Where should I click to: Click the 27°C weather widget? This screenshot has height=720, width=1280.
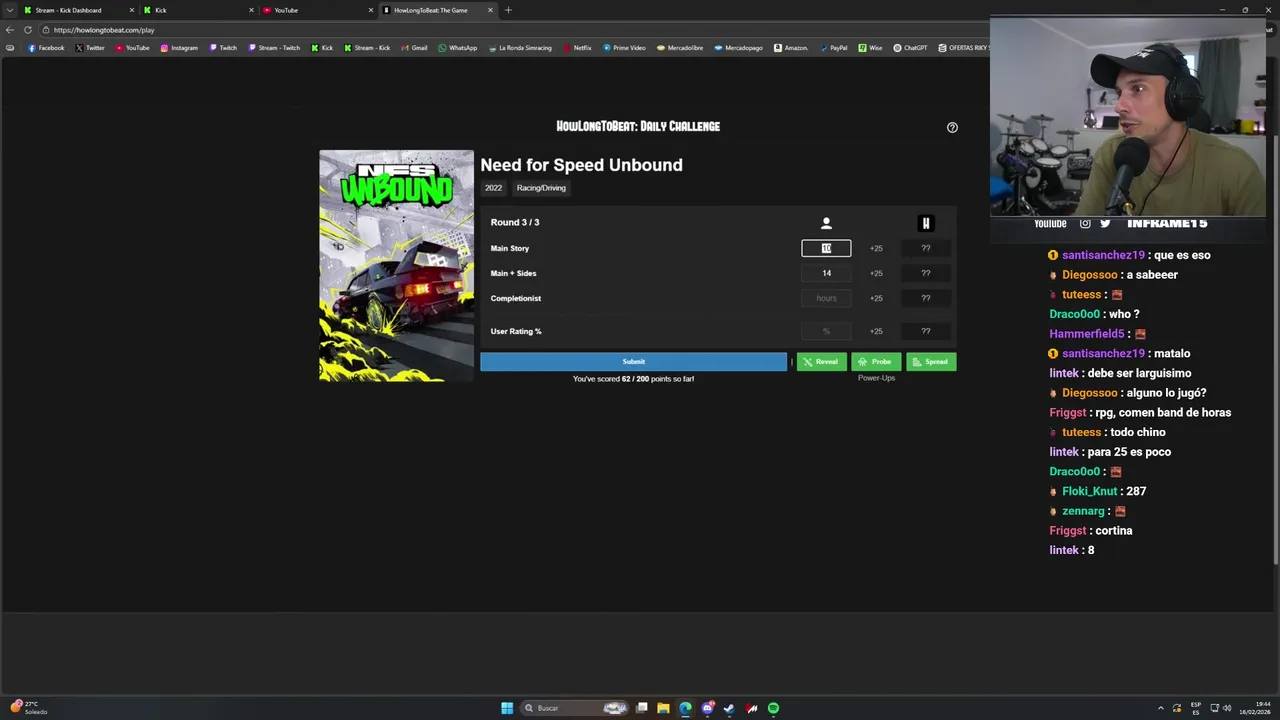click(28, 707)
